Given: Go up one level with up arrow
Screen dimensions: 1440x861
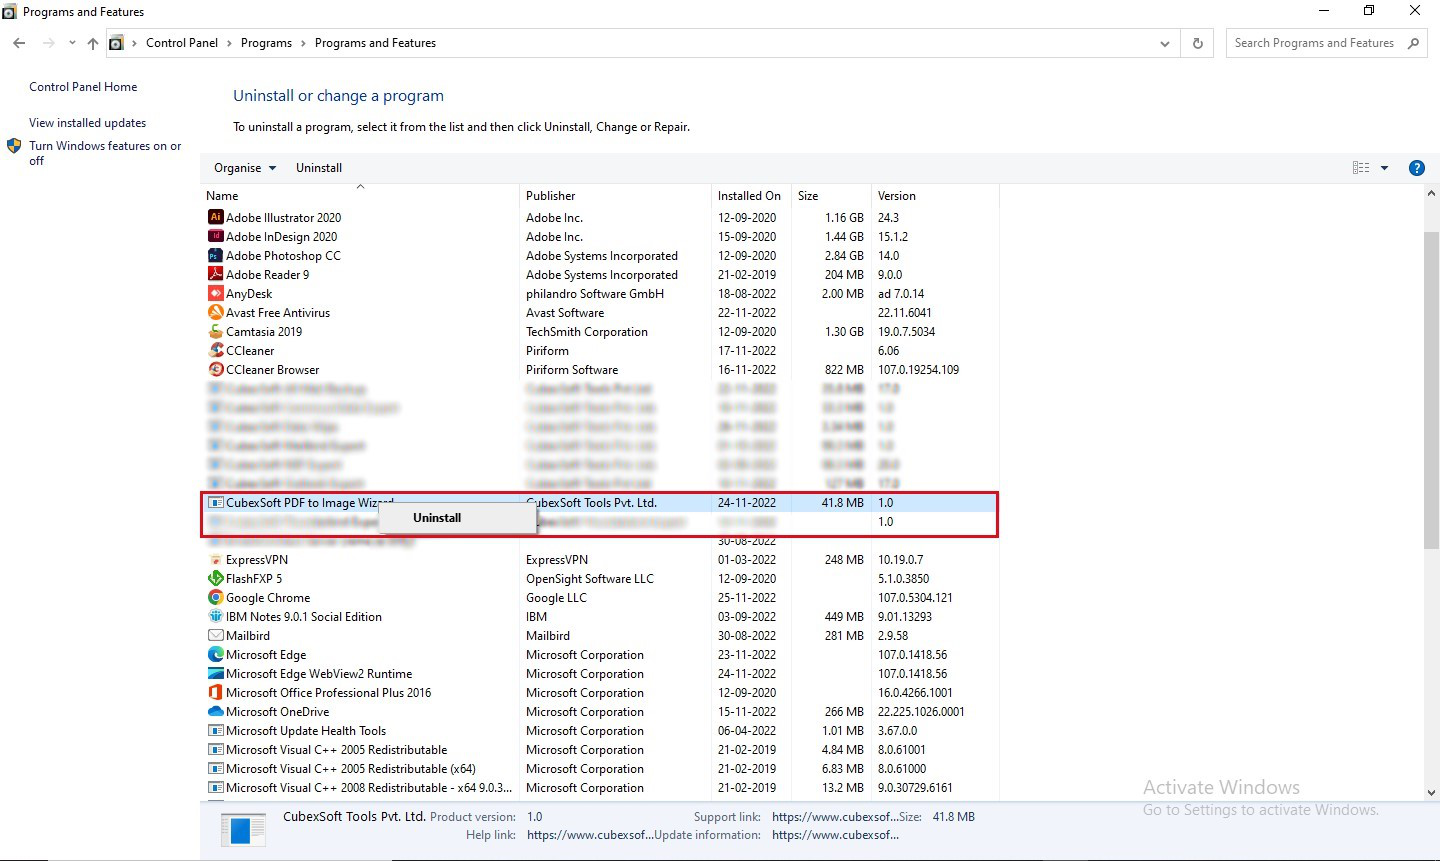Looking at the screenshot, I should coord(93,43).
